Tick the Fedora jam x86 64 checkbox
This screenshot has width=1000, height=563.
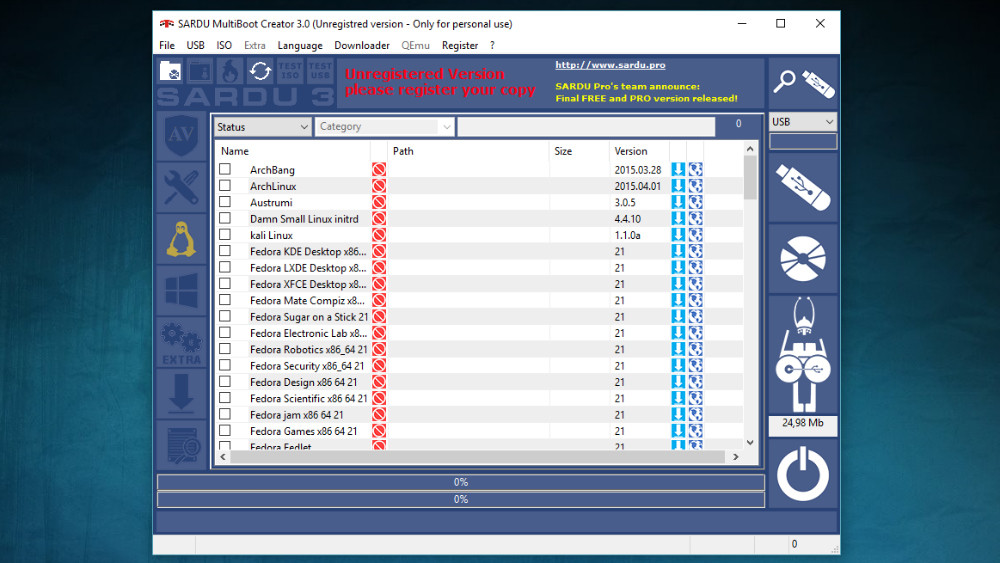pos(225,414)
